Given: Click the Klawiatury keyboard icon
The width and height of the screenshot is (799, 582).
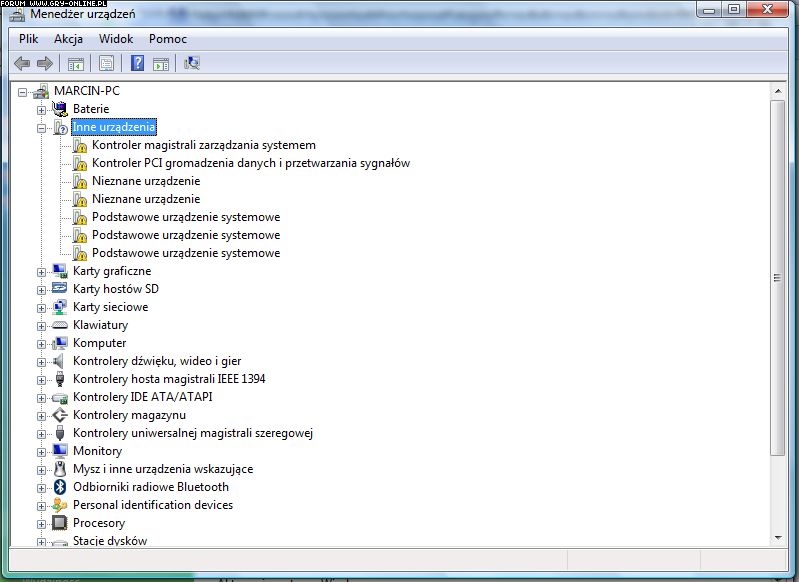Looking at the screenshot, I should [60, 325].
